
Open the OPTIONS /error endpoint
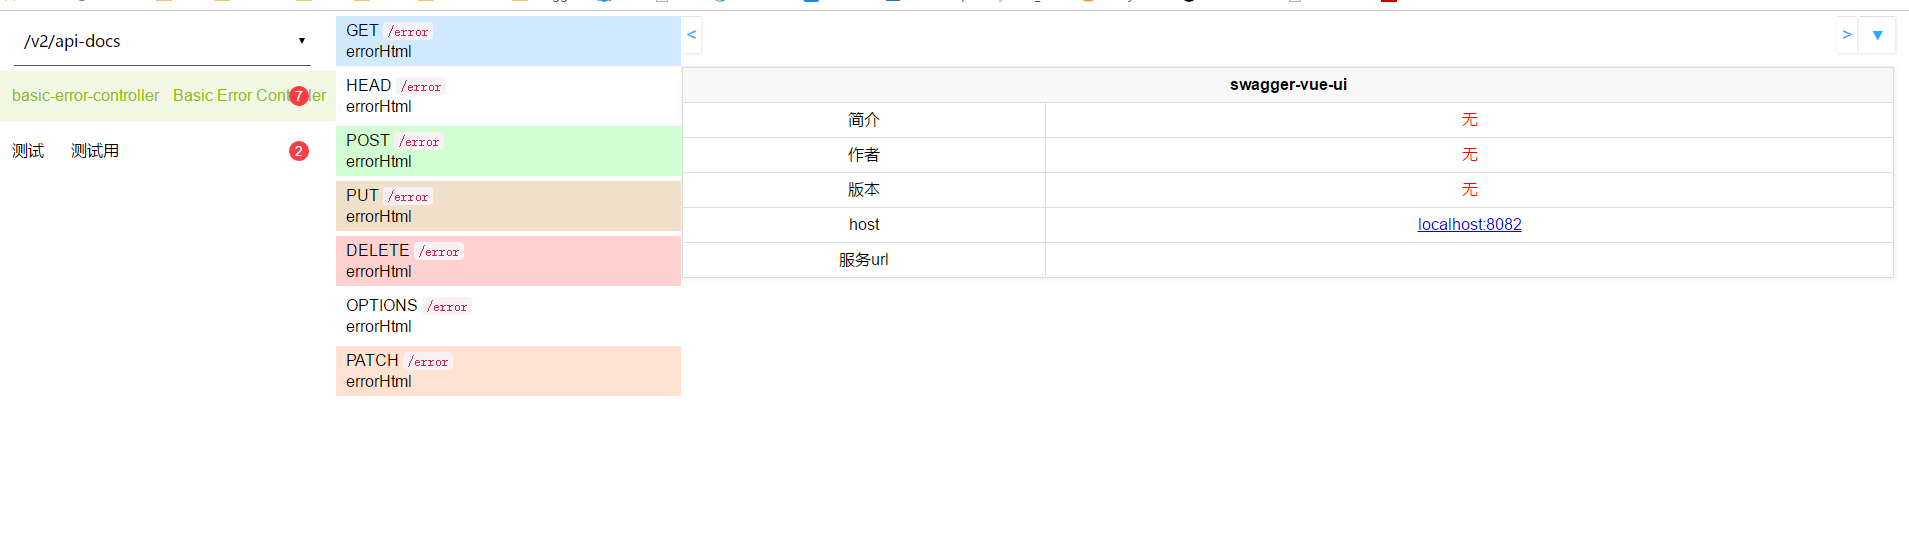(508, 316)
